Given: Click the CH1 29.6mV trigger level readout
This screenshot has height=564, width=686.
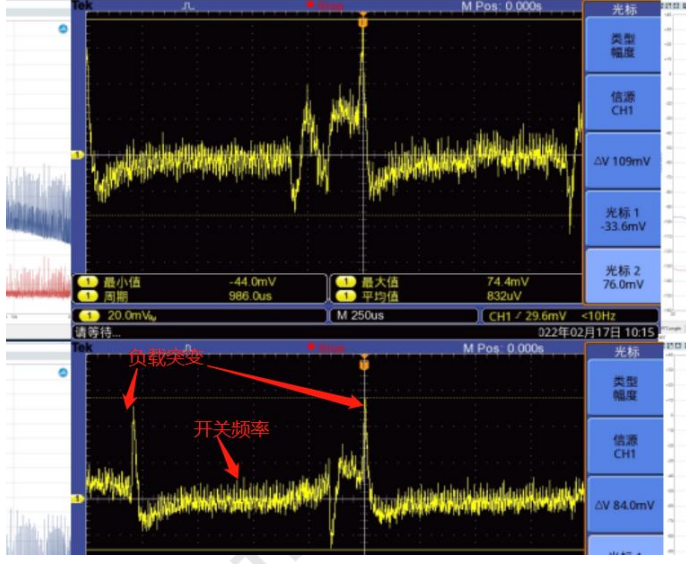Looking at the screenshot, I should [x=527, y=316].
